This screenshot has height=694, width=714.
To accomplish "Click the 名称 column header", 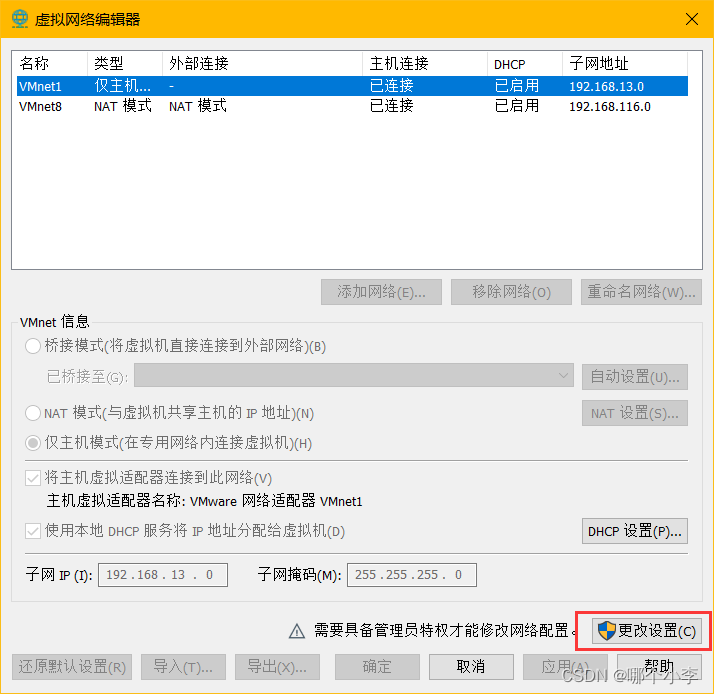I will [50, 63].
